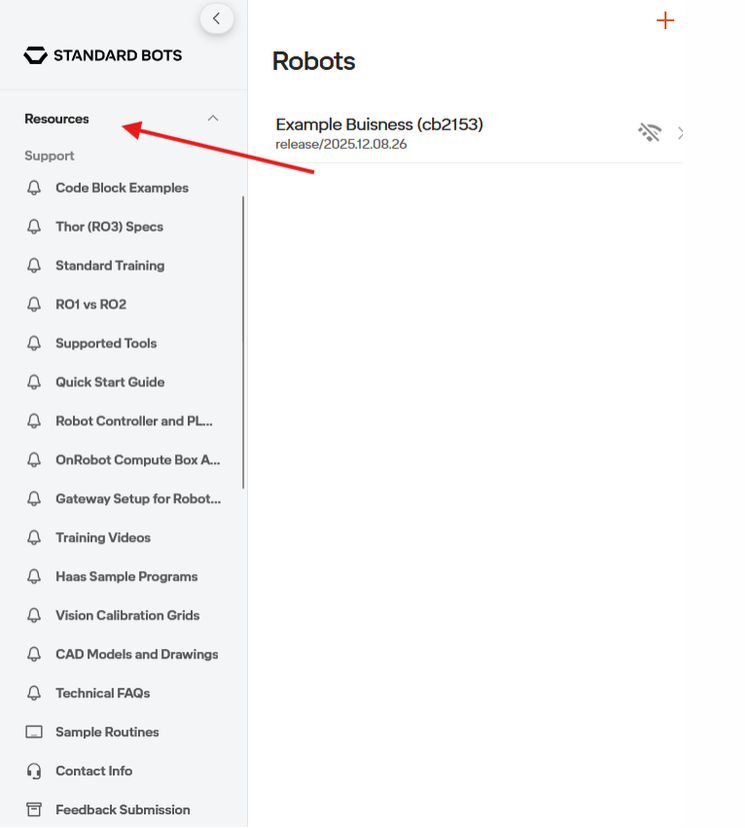
Task: Click the sidebar vertical scrollbar
Action: 243,342
